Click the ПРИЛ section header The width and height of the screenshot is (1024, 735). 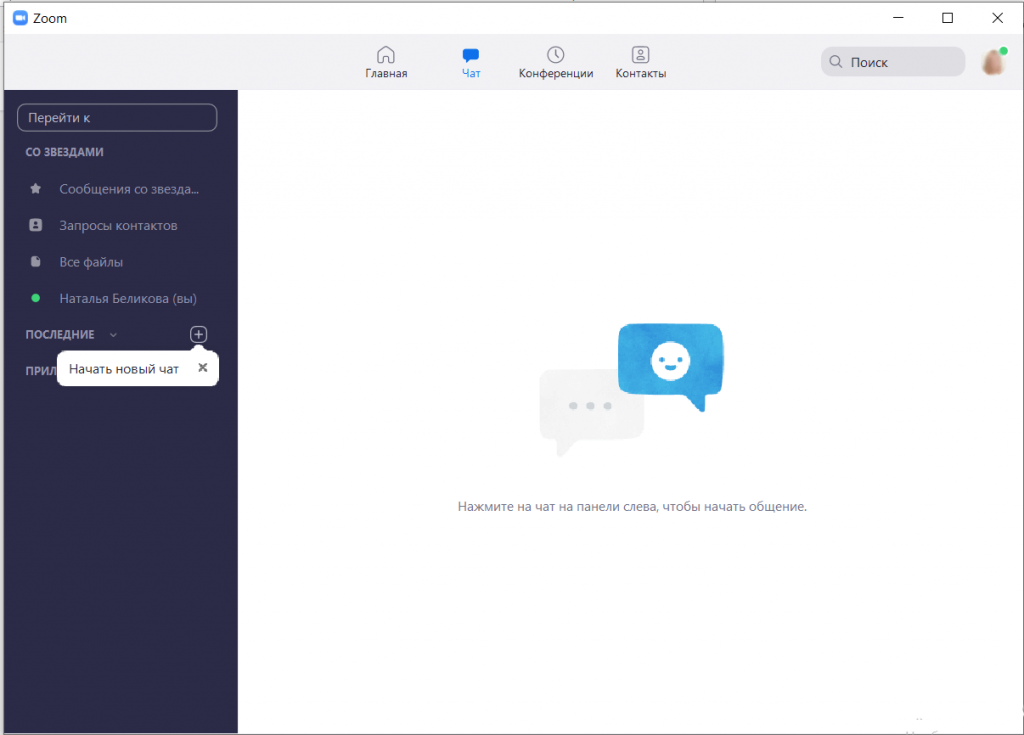click(x=40, y=371)
